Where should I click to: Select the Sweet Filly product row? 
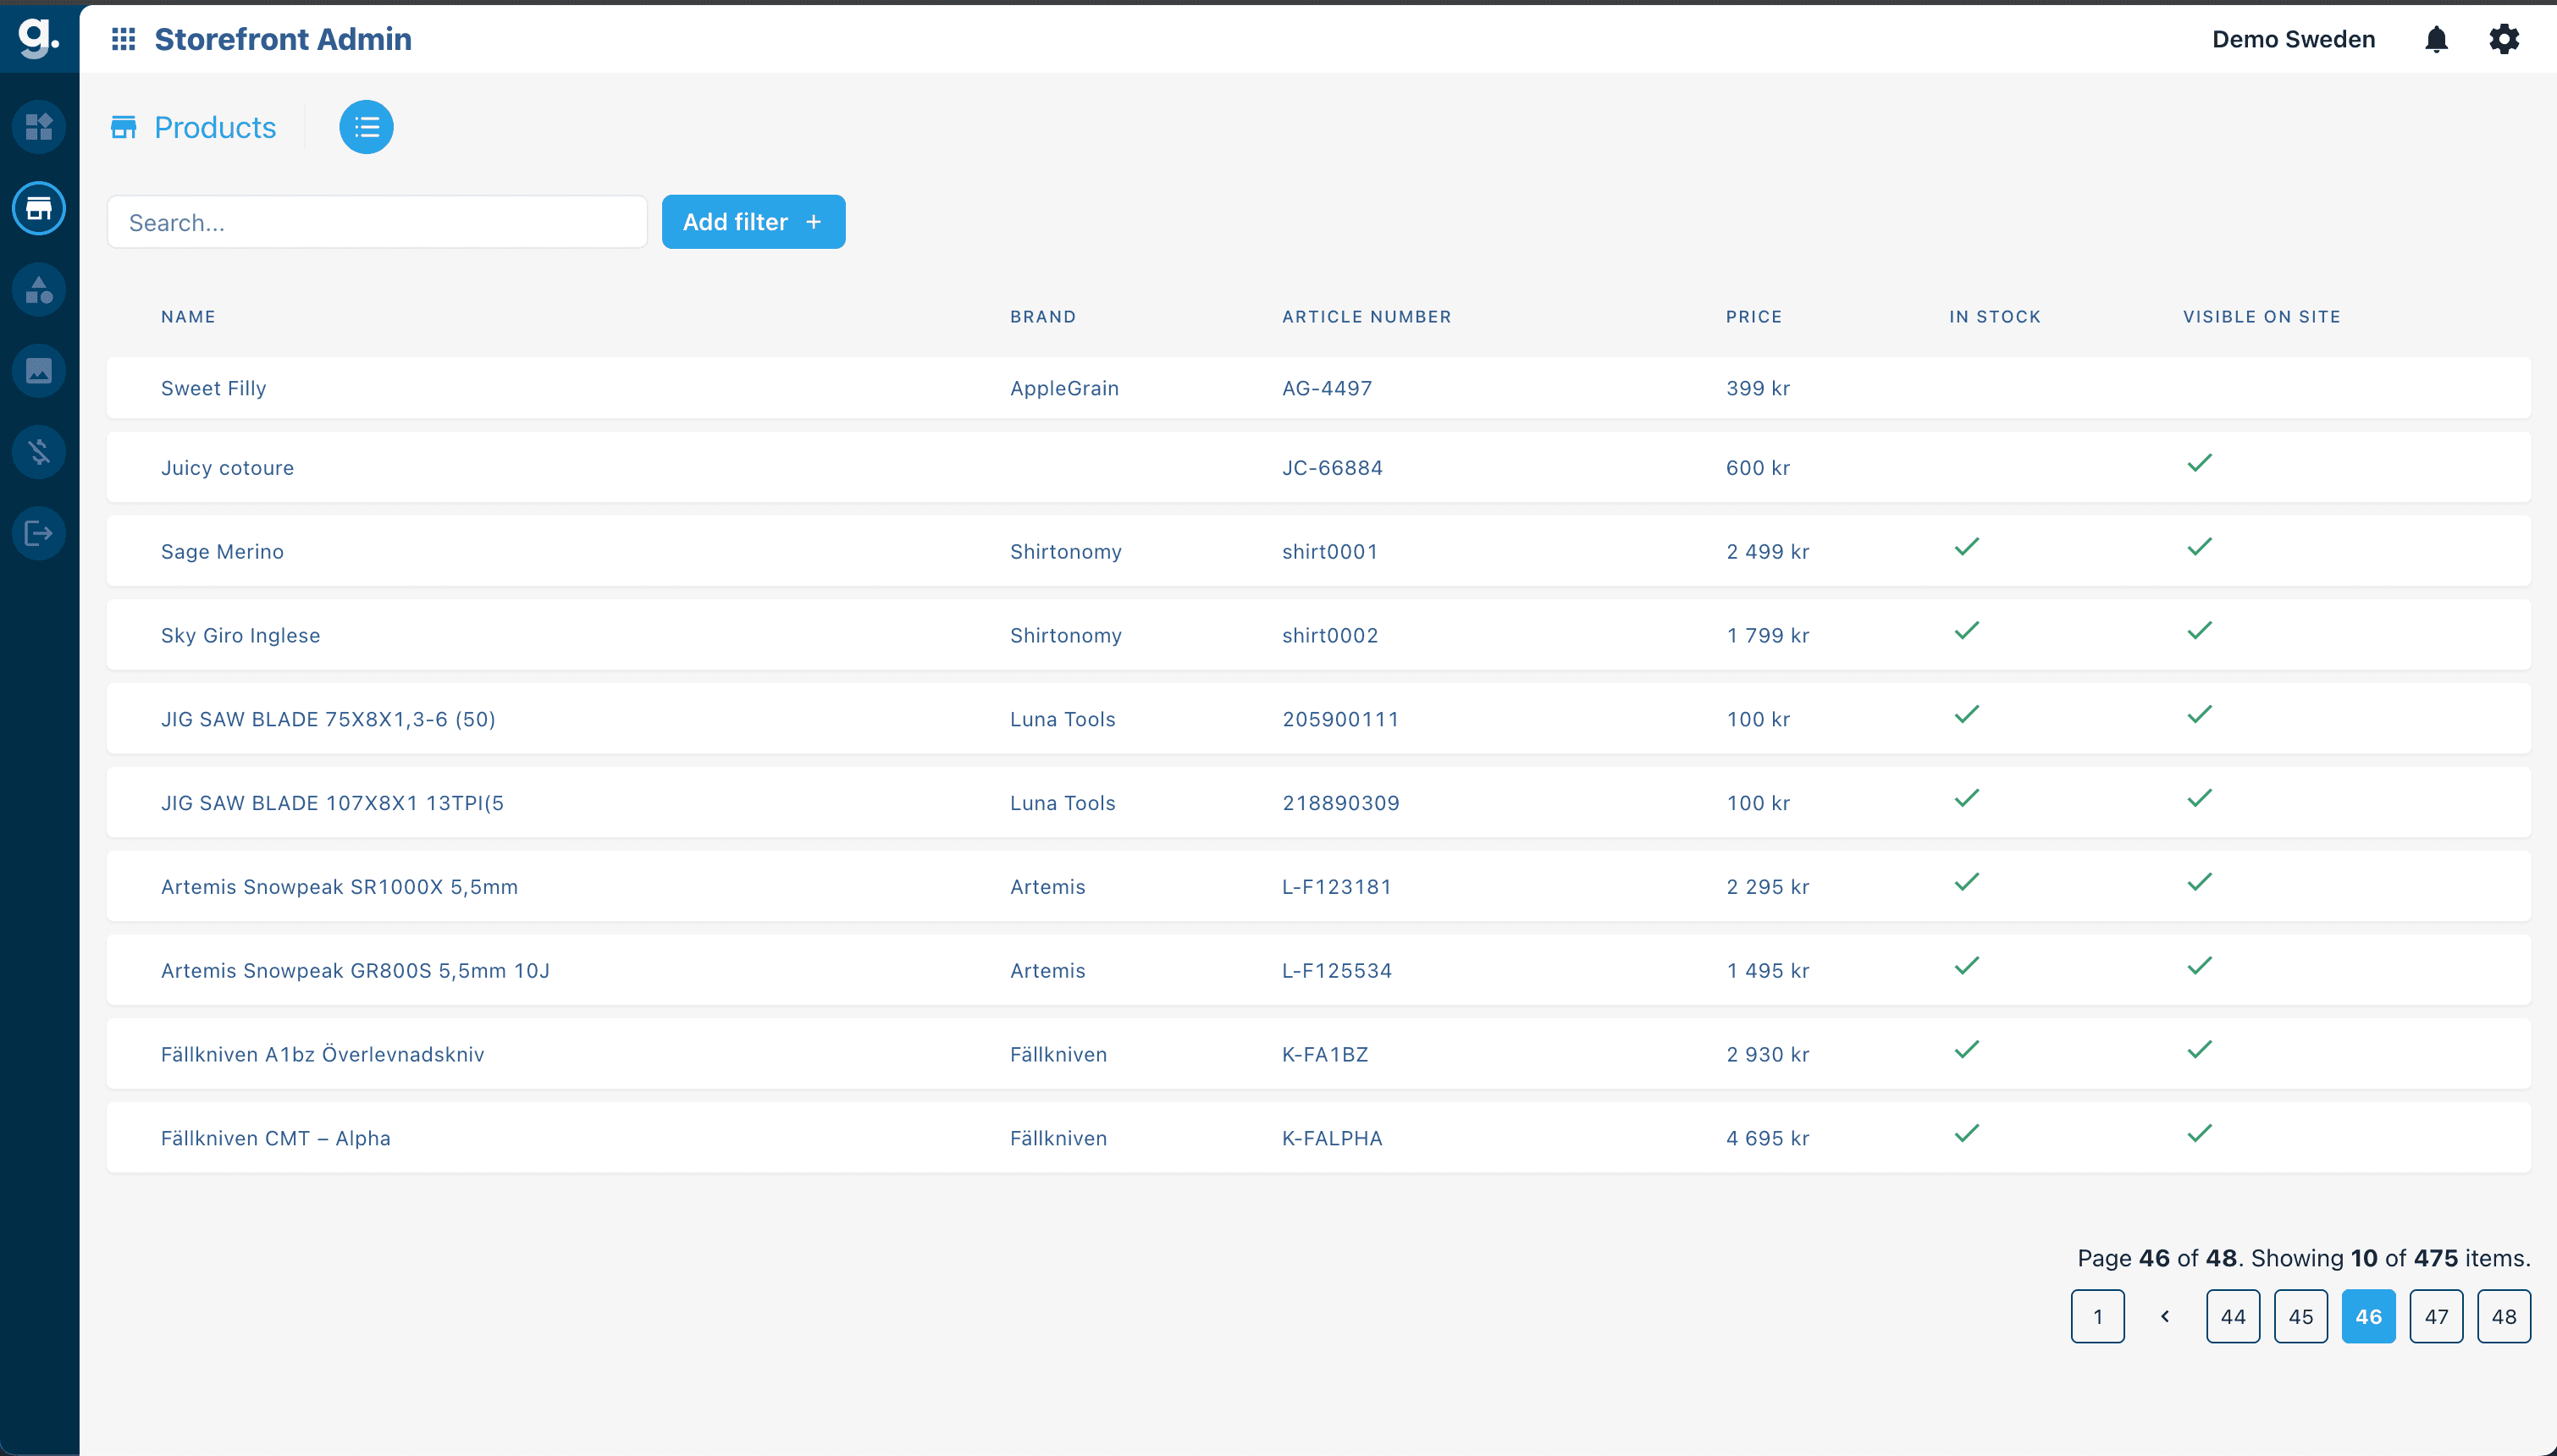(x=213, y=388)
